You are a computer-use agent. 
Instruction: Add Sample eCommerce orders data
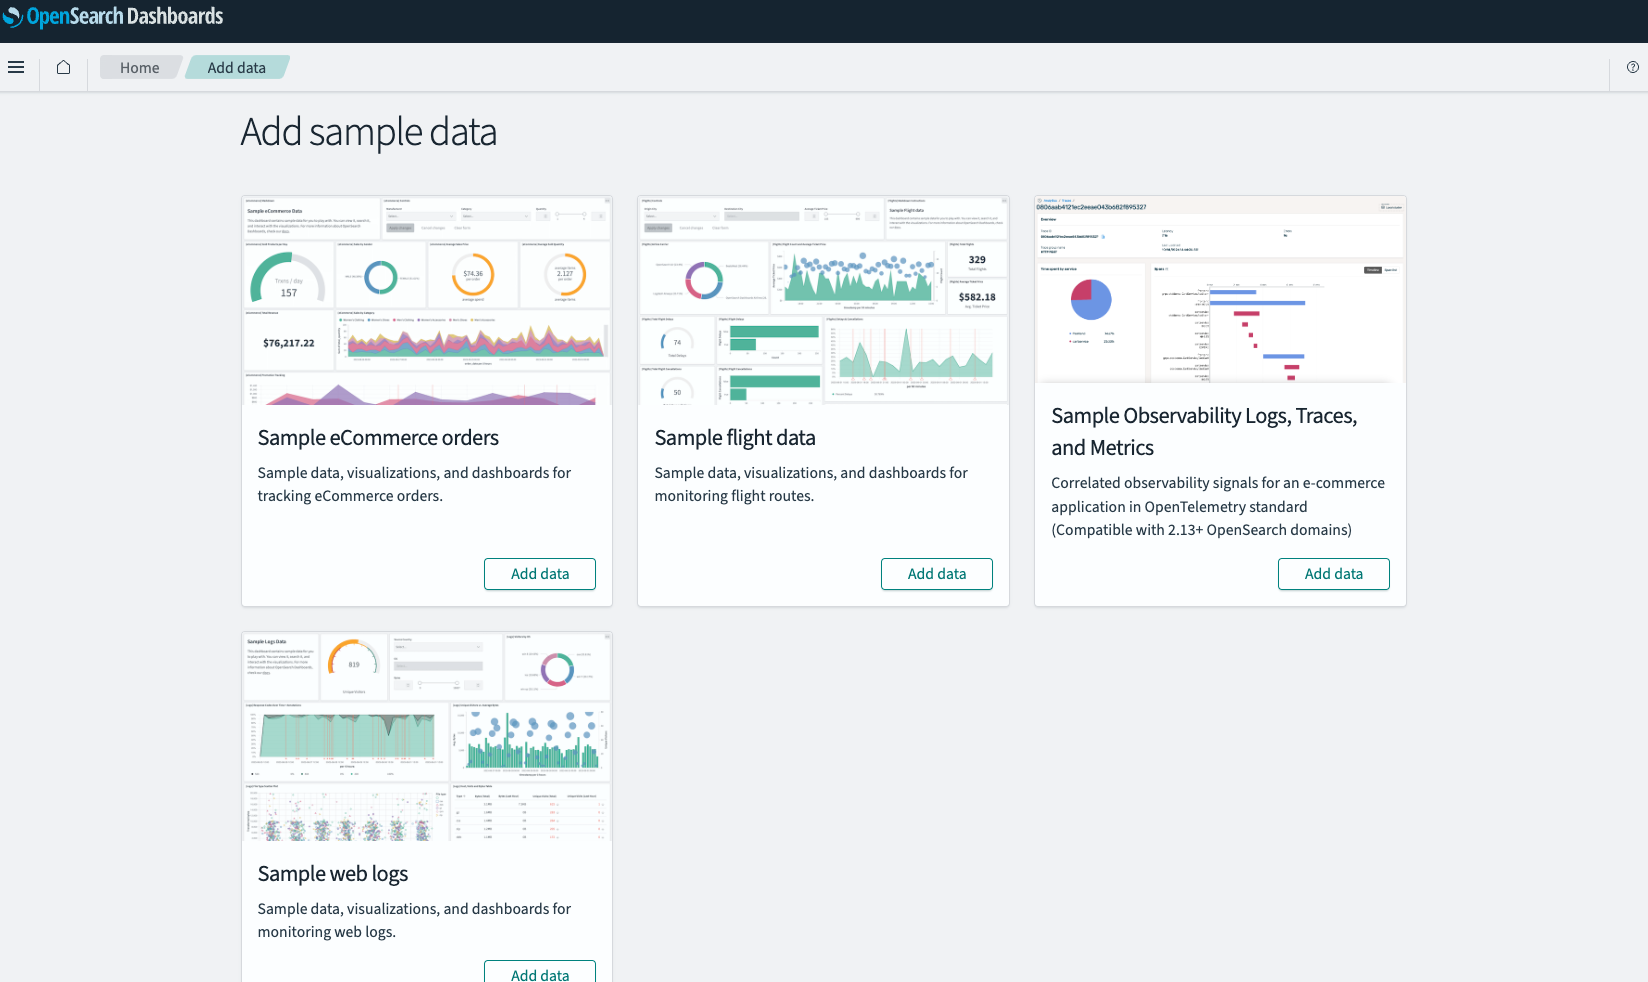click(540, 574)
